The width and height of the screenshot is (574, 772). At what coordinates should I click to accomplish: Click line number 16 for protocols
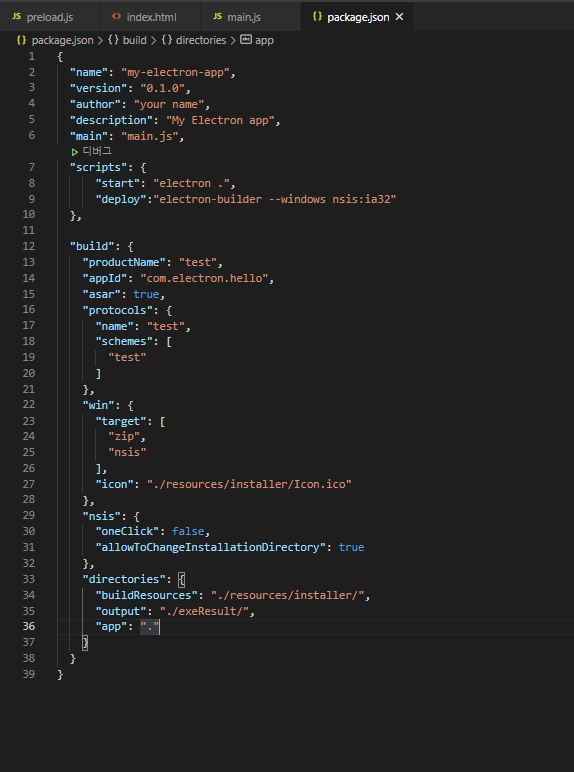29,309
